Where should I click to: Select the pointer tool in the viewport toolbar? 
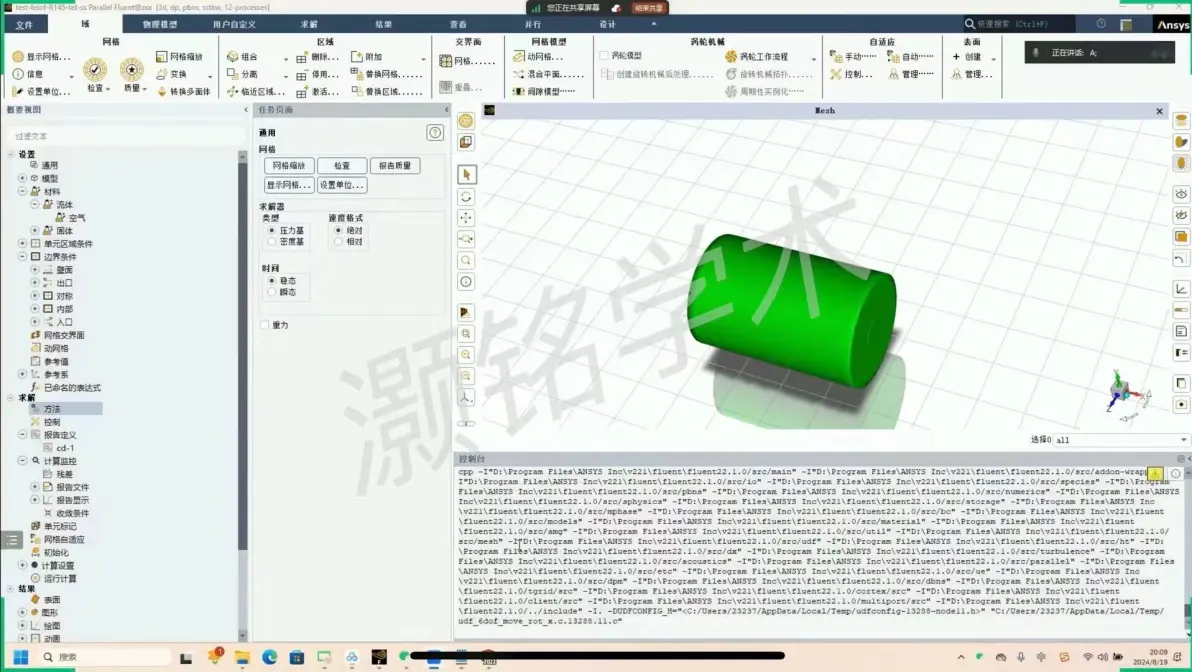(x=466, y=175)
